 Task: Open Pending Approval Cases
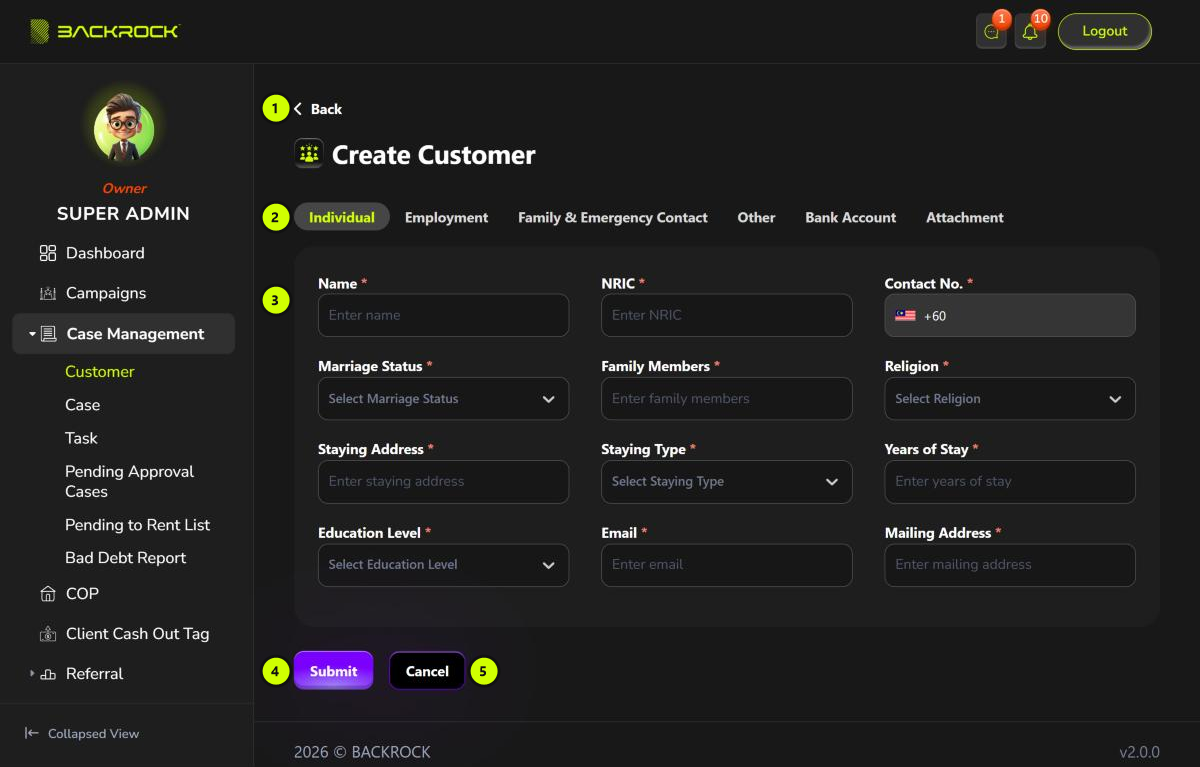point(130,481)
